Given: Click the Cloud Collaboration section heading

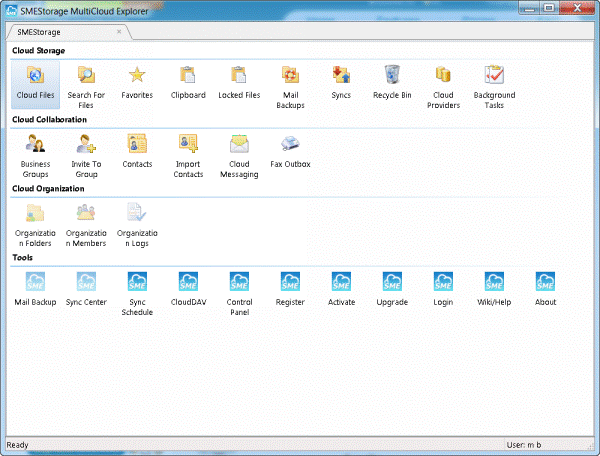Looking at the screenshot, I should [49, 119].
